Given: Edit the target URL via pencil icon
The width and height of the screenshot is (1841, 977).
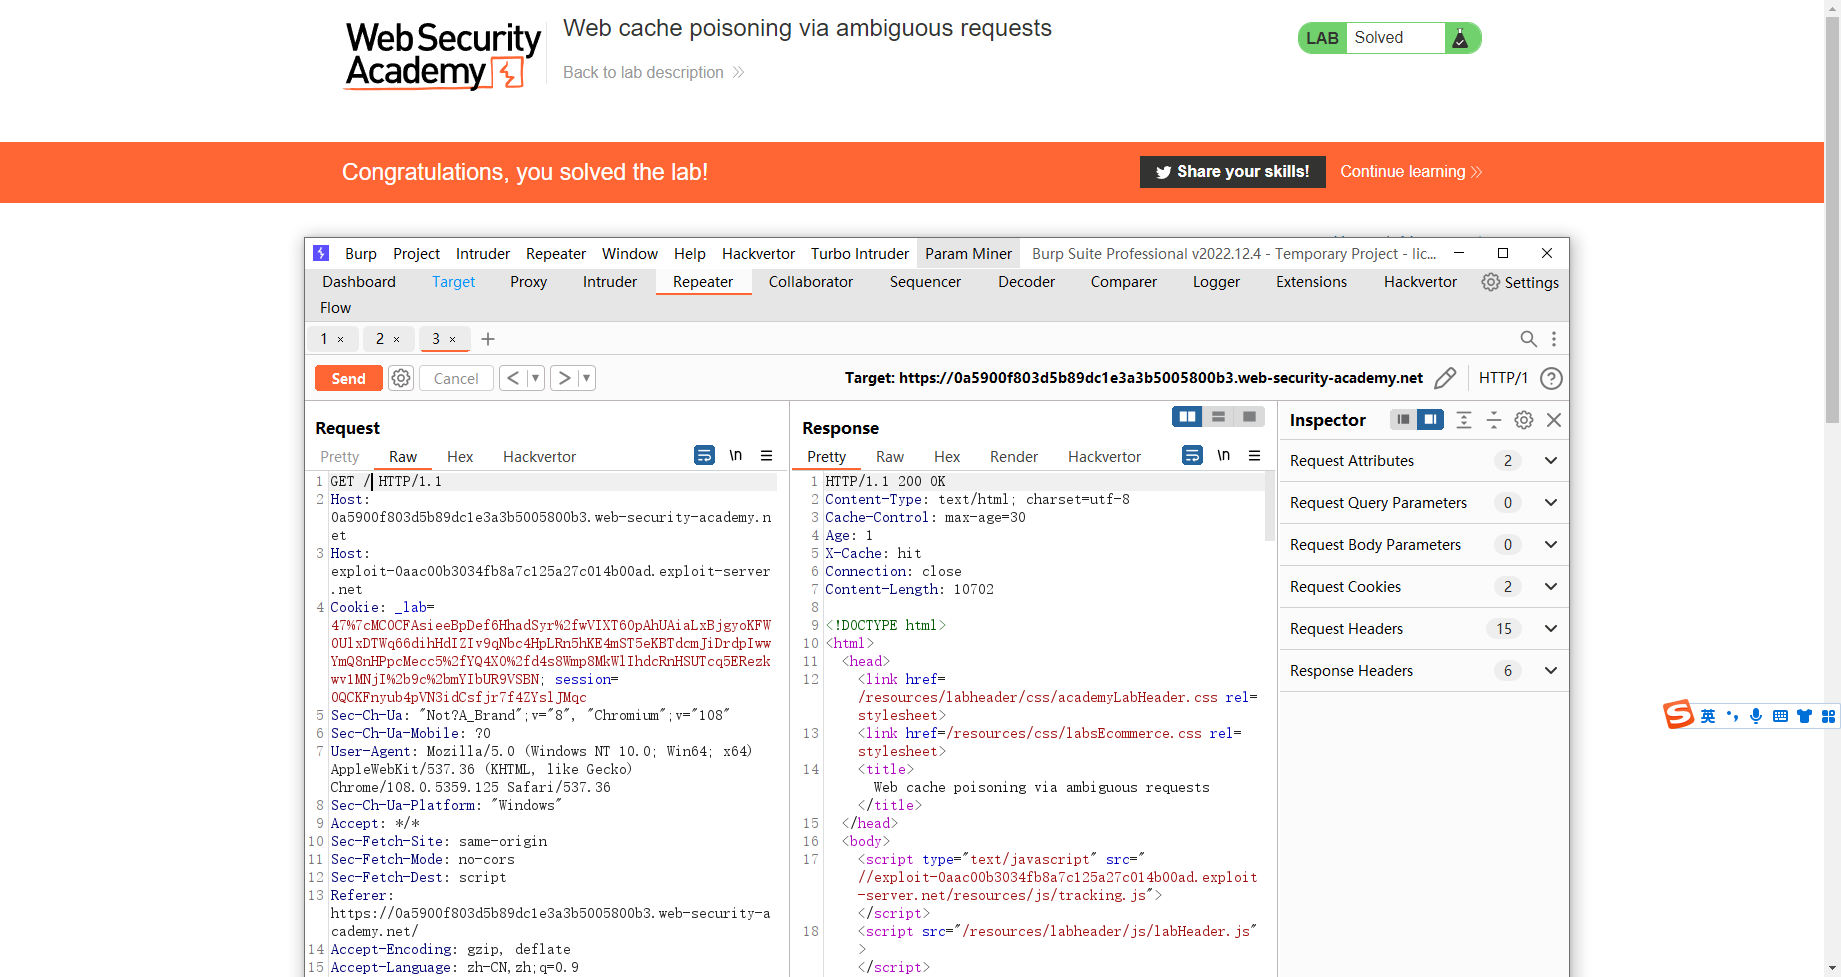Looking at the screenshot, I should 1445,378.
